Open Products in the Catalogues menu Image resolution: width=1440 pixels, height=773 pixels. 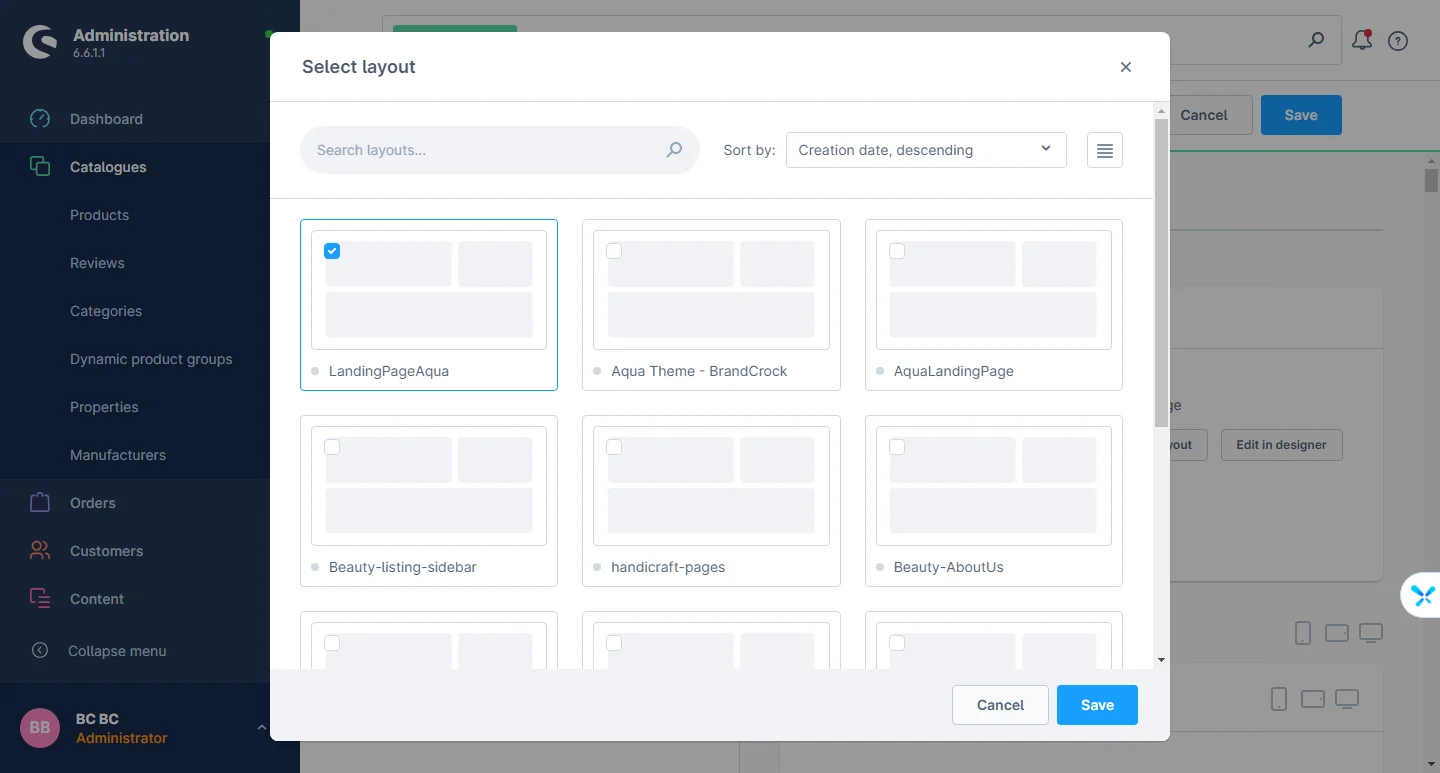(99, 215)
